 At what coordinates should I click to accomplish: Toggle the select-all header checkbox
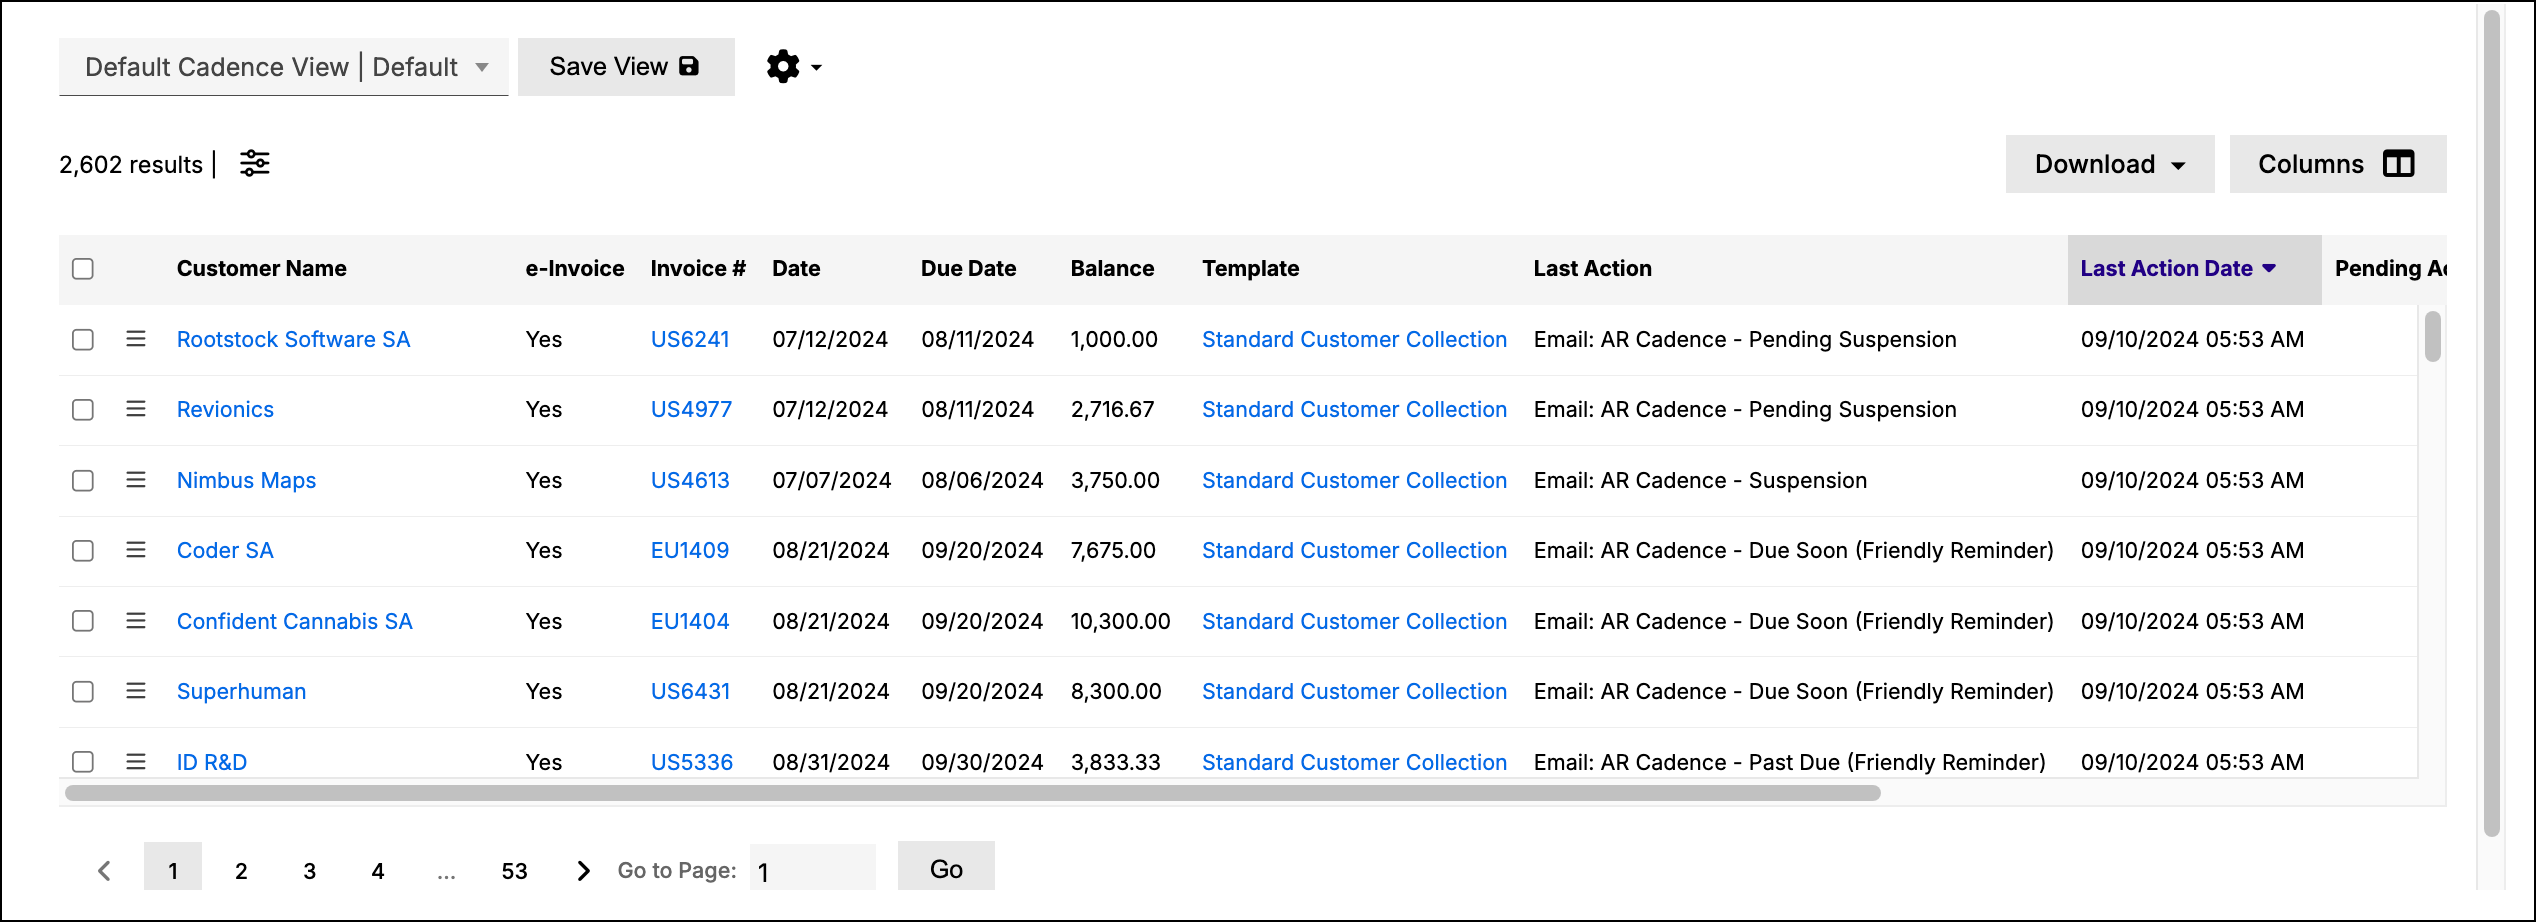pos(83,269)
